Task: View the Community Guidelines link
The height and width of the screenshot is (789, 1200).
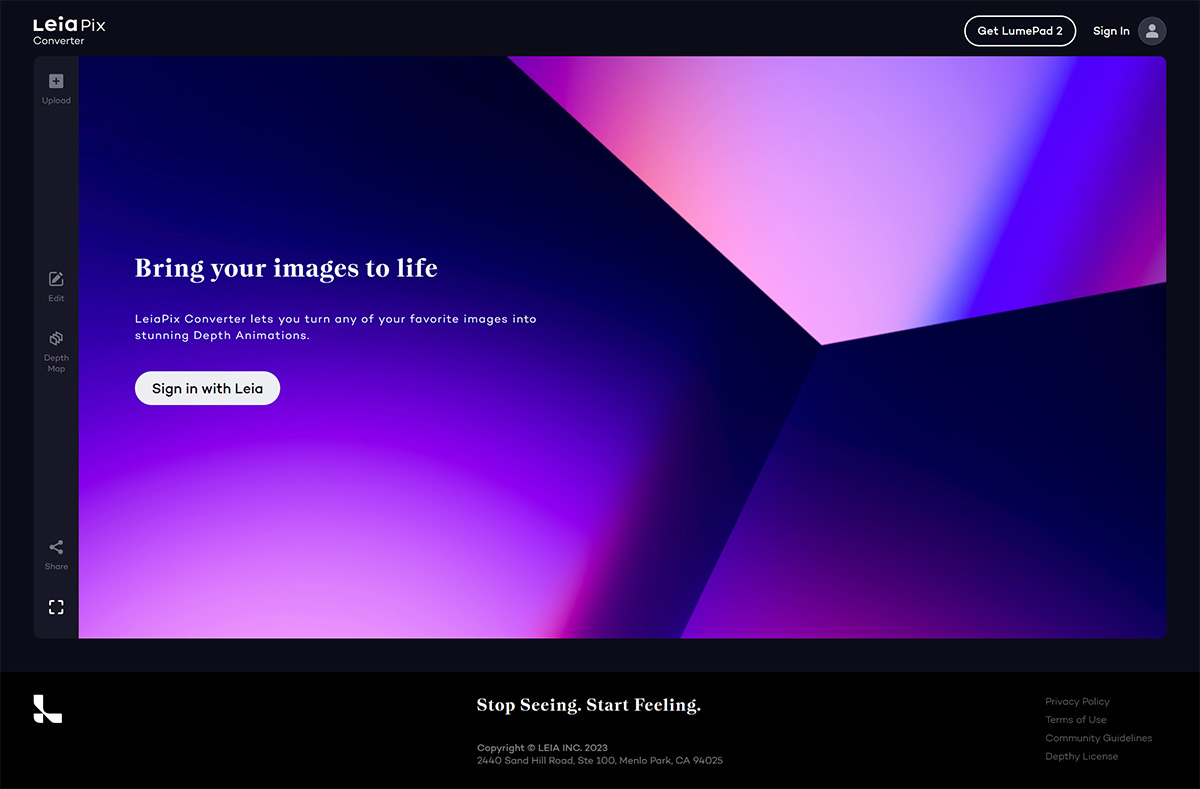Action: [x=1098, y=738]
